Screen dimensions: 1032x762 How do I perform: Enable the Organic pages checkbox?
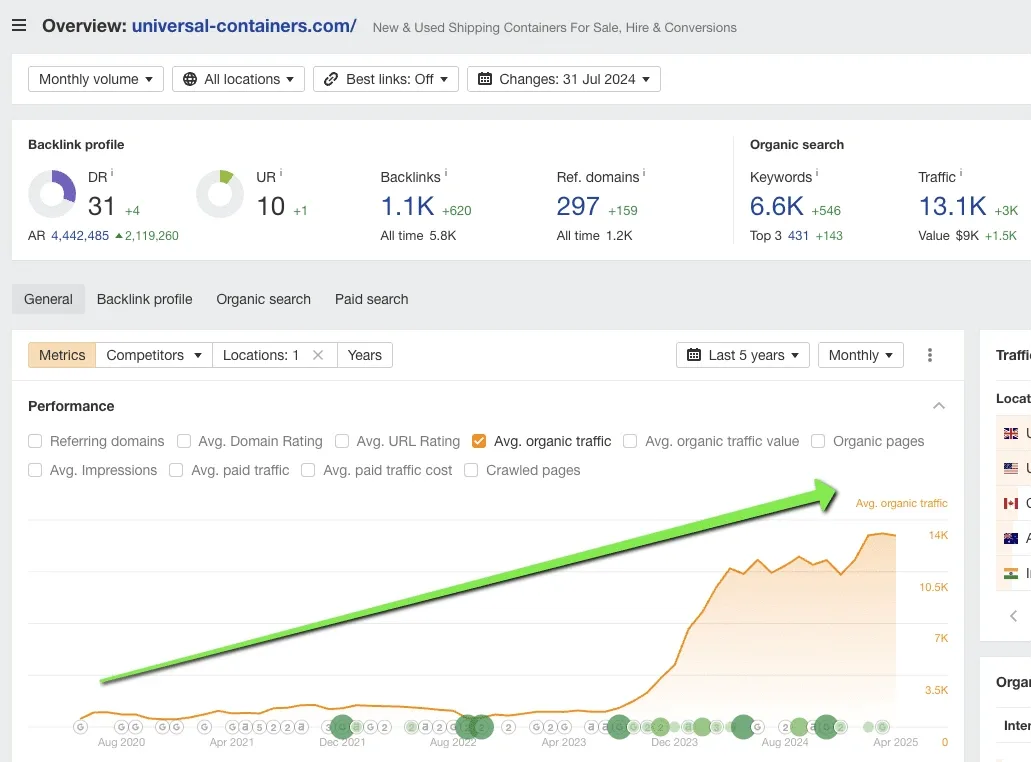818,441
